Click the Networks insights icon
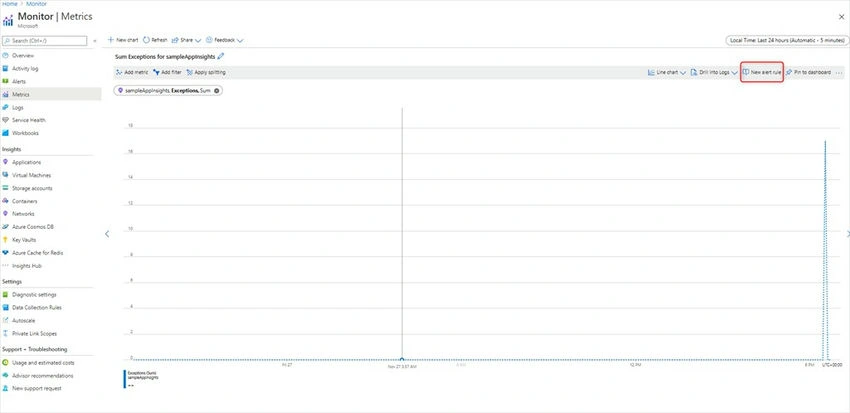 point(6,214)
